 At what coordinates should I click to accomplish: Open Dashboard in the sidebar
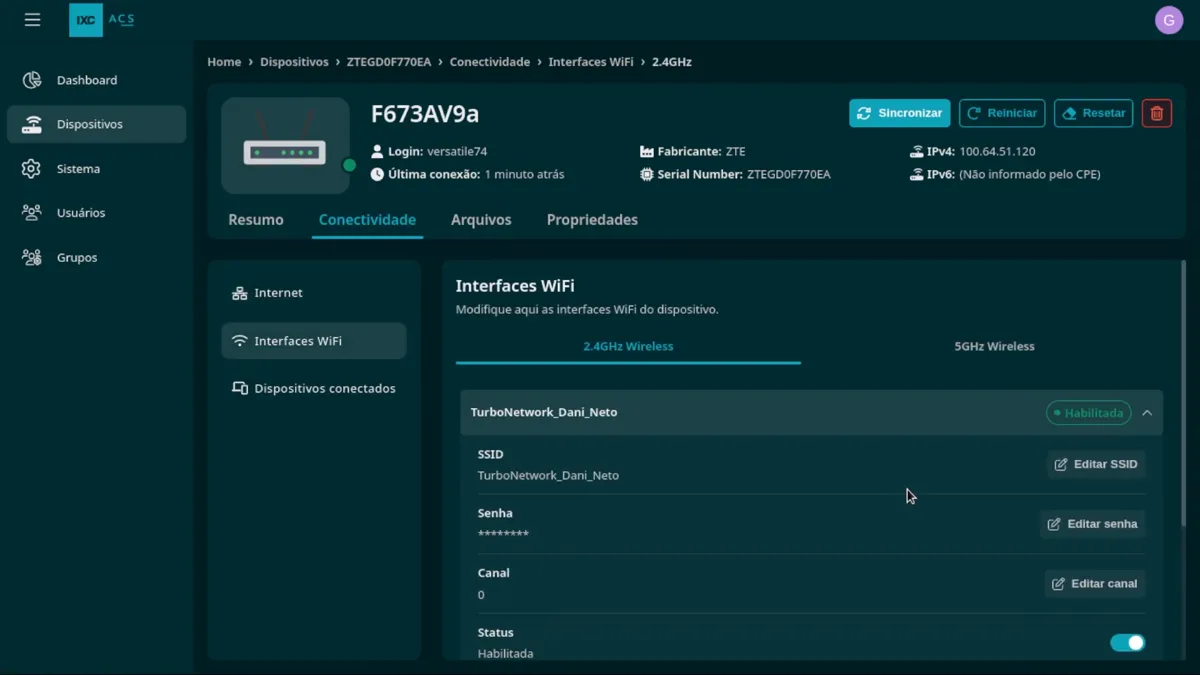96,80
